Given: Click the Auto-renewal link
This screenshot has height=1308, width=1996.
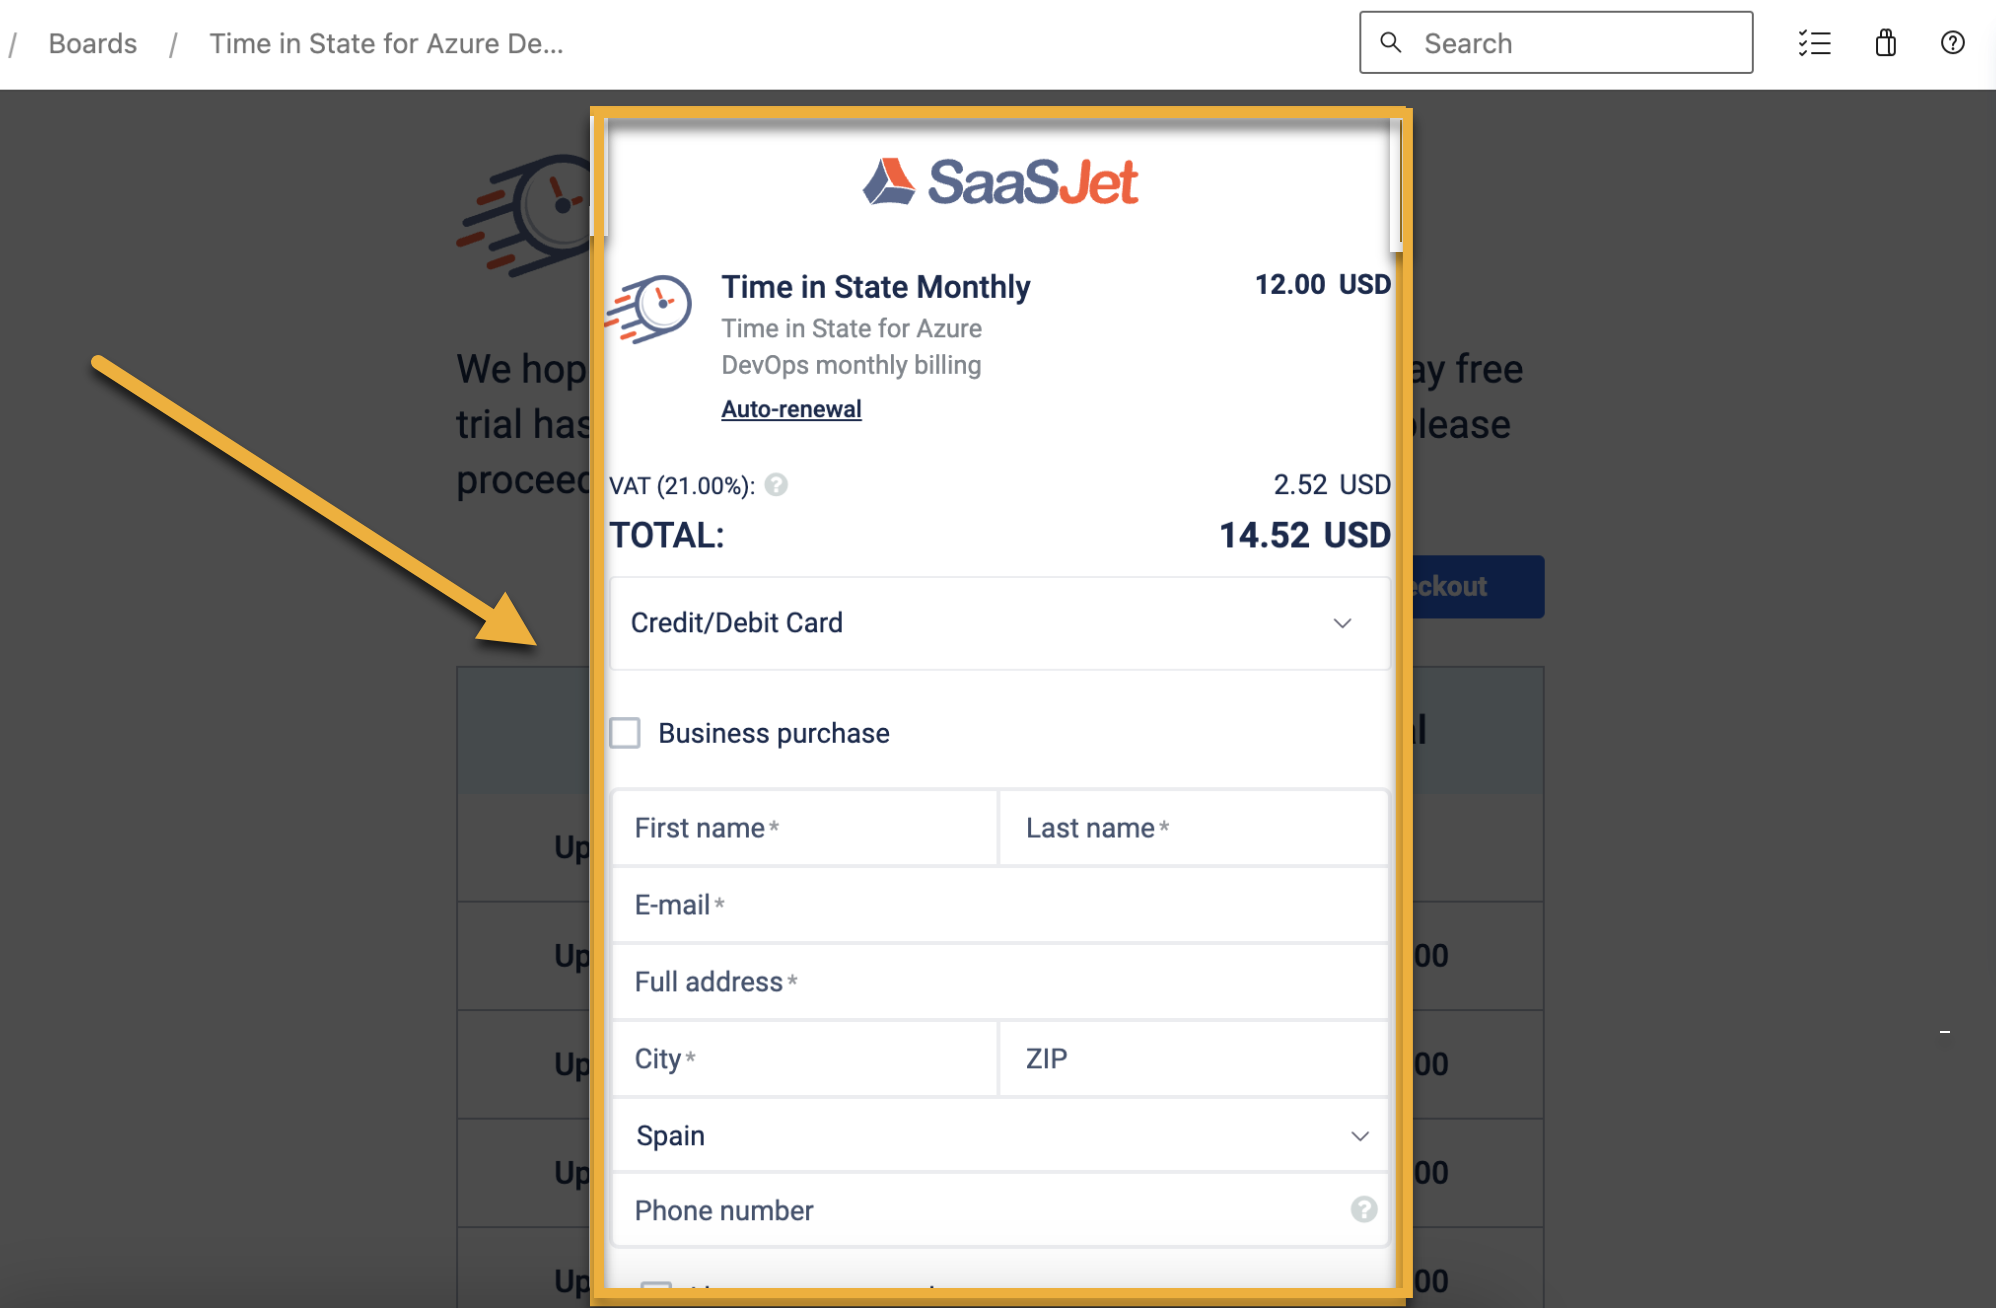Looking at the screenshot, I should tap(792, 409).
